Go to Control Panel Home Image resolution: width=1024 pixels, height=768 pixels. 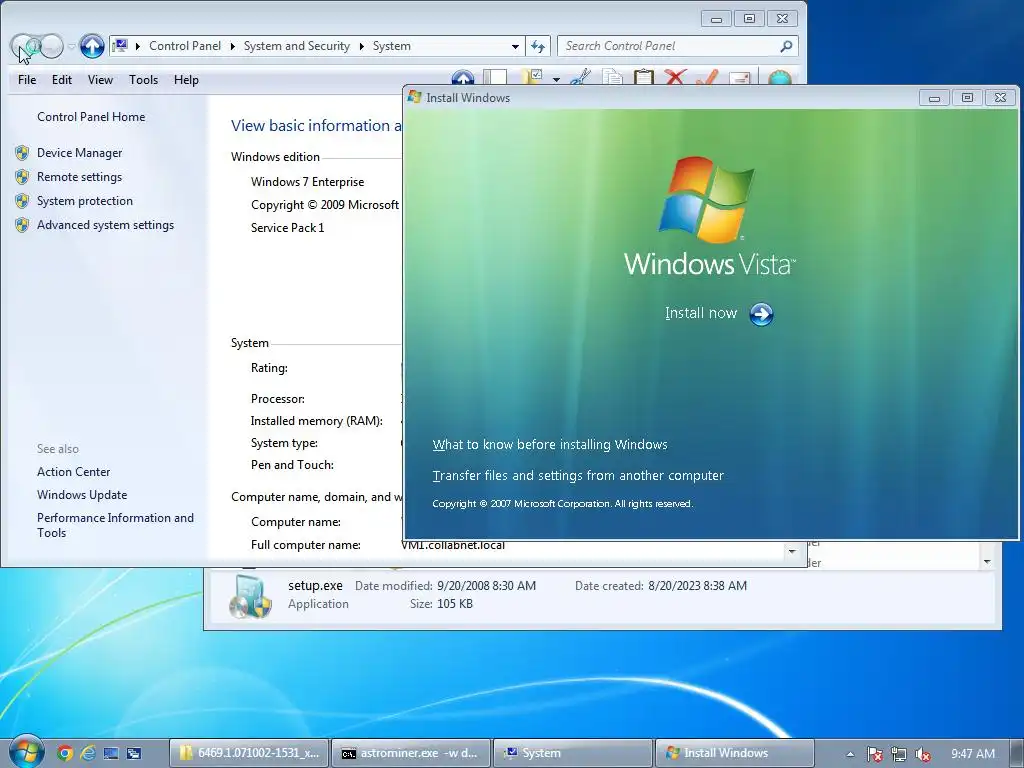click(x=91, y=117)
